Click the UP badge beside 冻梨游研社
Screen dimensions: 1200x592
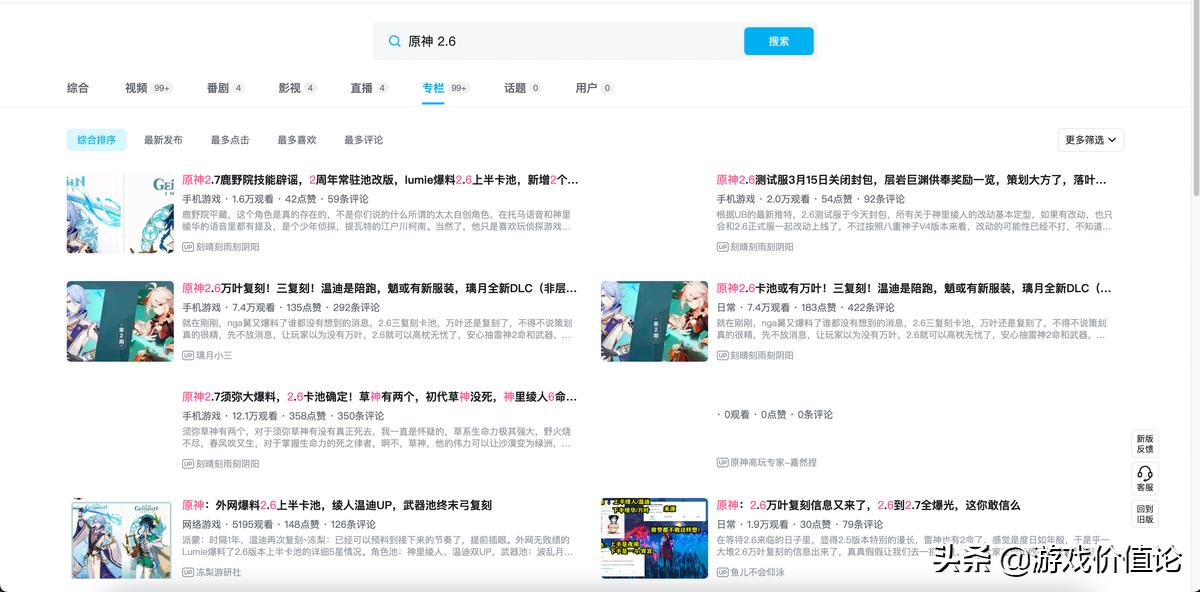point(186,572)
